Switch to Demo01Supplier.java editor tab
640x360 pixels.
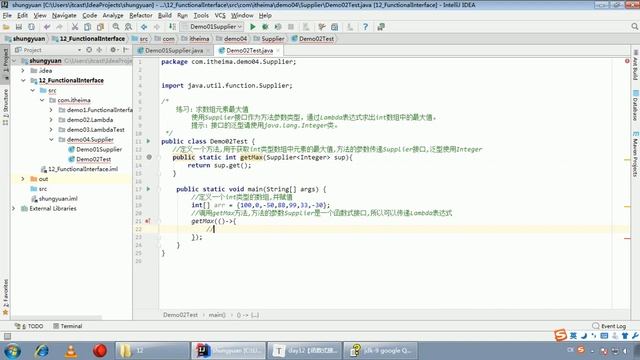[174, 51]
